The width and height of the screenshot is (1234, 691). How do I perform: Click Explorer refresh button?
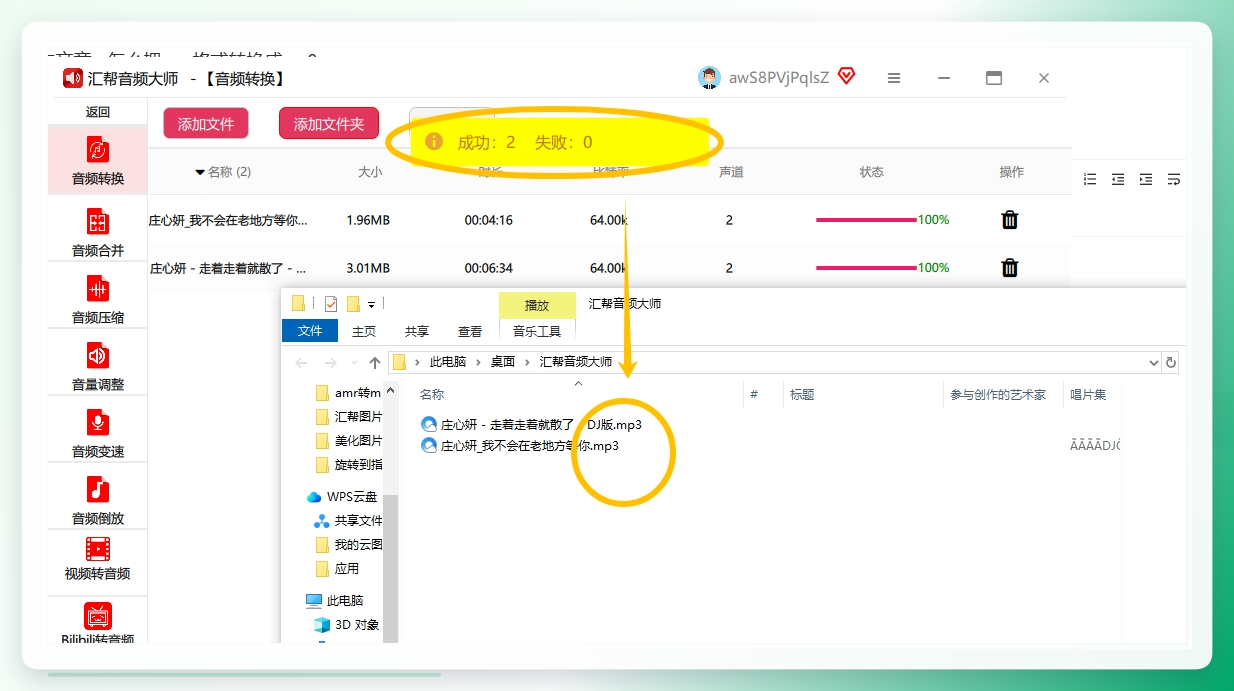pyautogui.click(x=1171, y=362)
